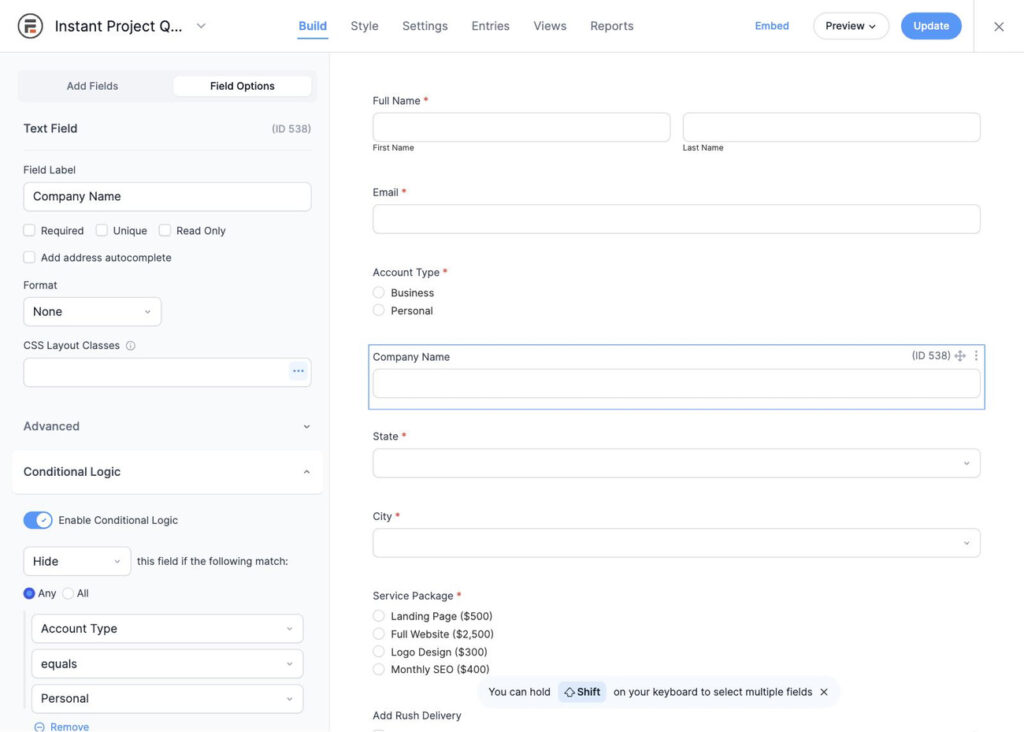
Task: Select Full Website ($2,500) option
Action: 379,633
